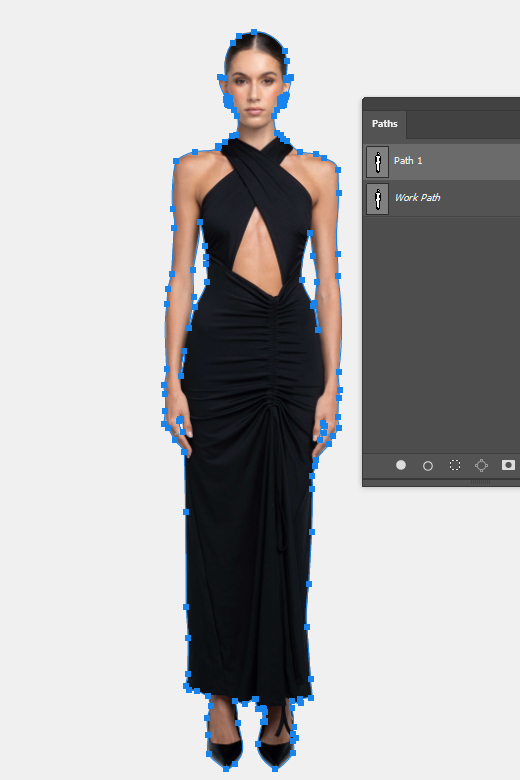The width and height of the screenshot is (520, 780).
Task: Click the anchor point atop the model's head
Action: 254,33
